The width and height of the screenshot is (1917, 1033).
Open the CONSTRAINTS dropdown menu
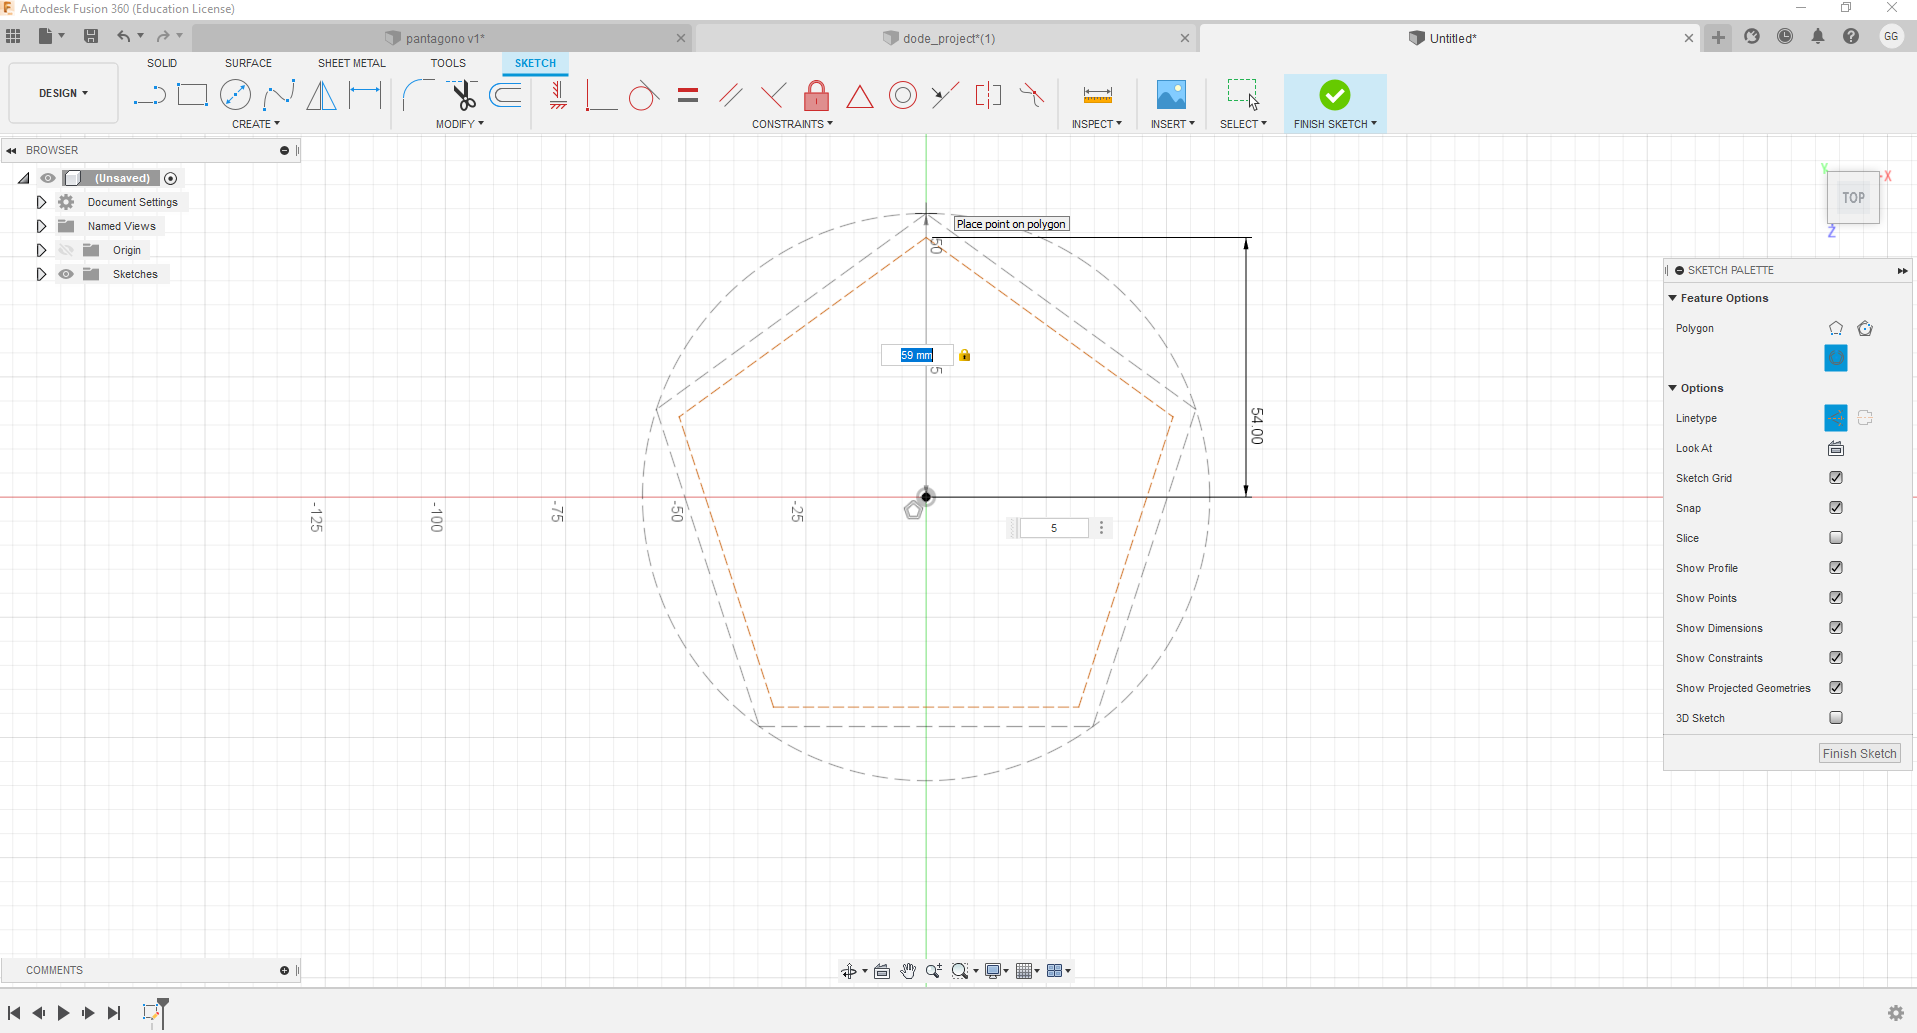pyautogui.click(x=792, y=124)
